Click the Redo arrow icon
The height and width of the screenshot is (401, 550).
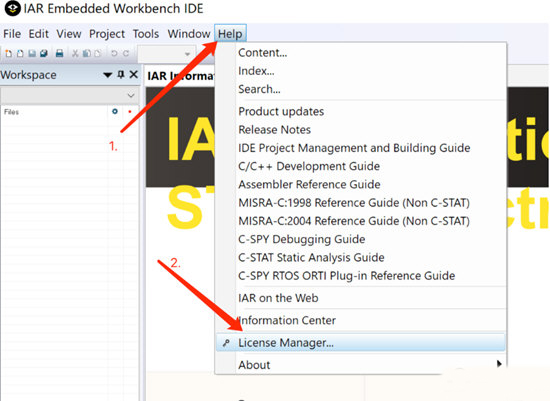(x=126, y=53)
